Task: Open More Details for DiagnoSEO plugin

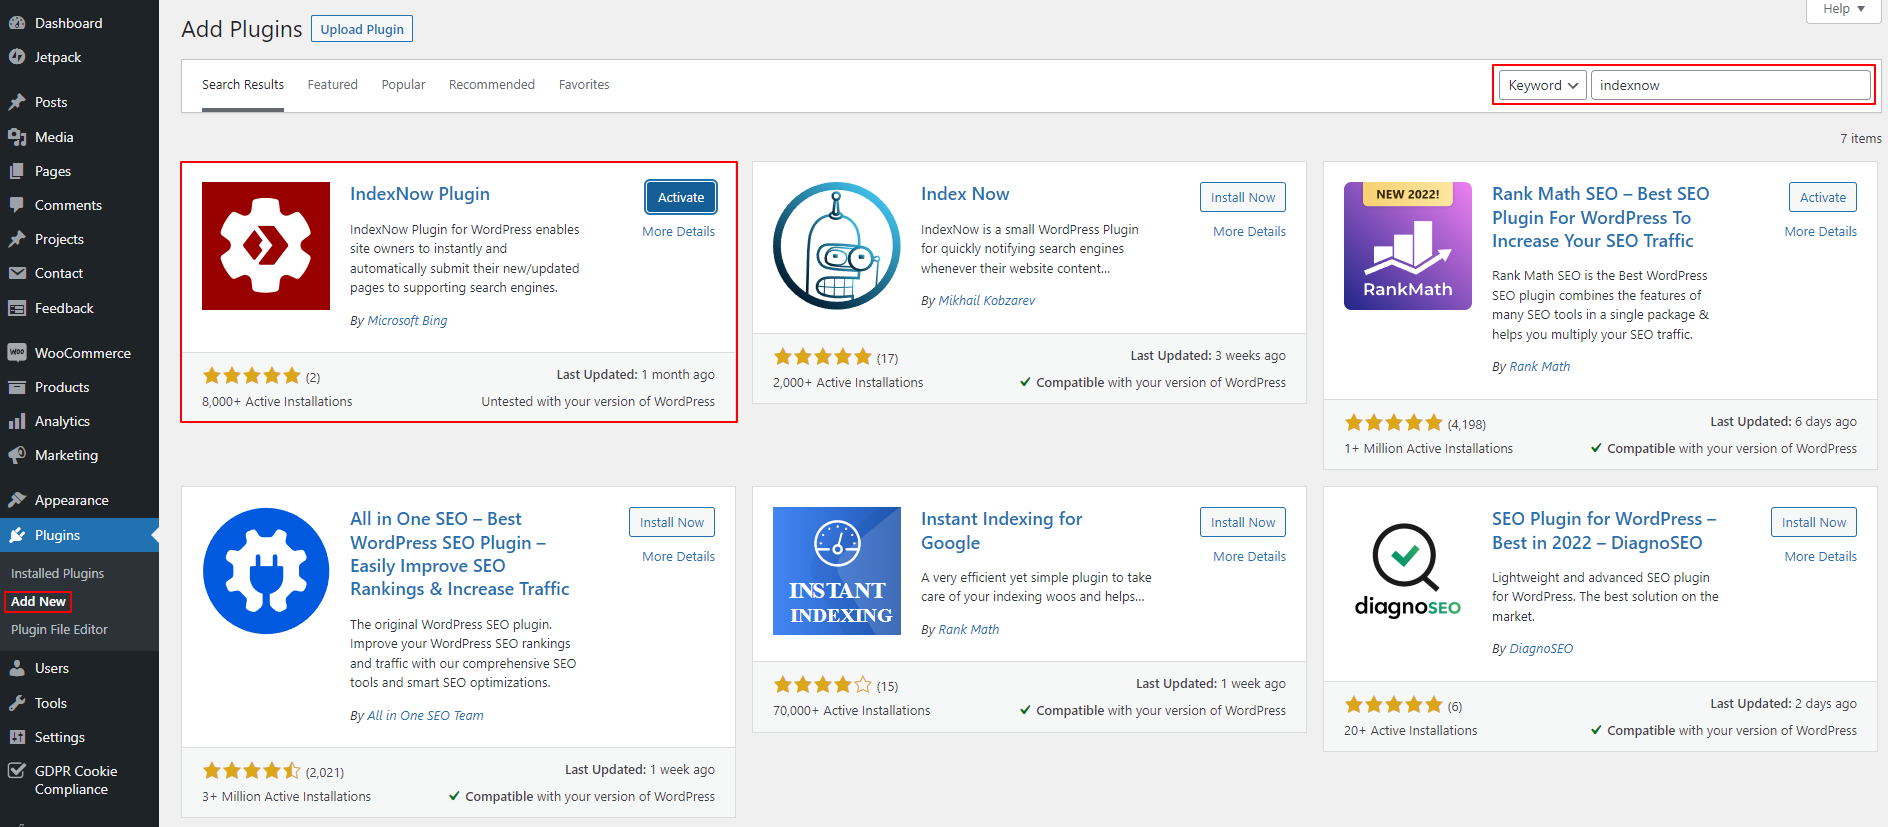Action: (x=1821, y=556)
